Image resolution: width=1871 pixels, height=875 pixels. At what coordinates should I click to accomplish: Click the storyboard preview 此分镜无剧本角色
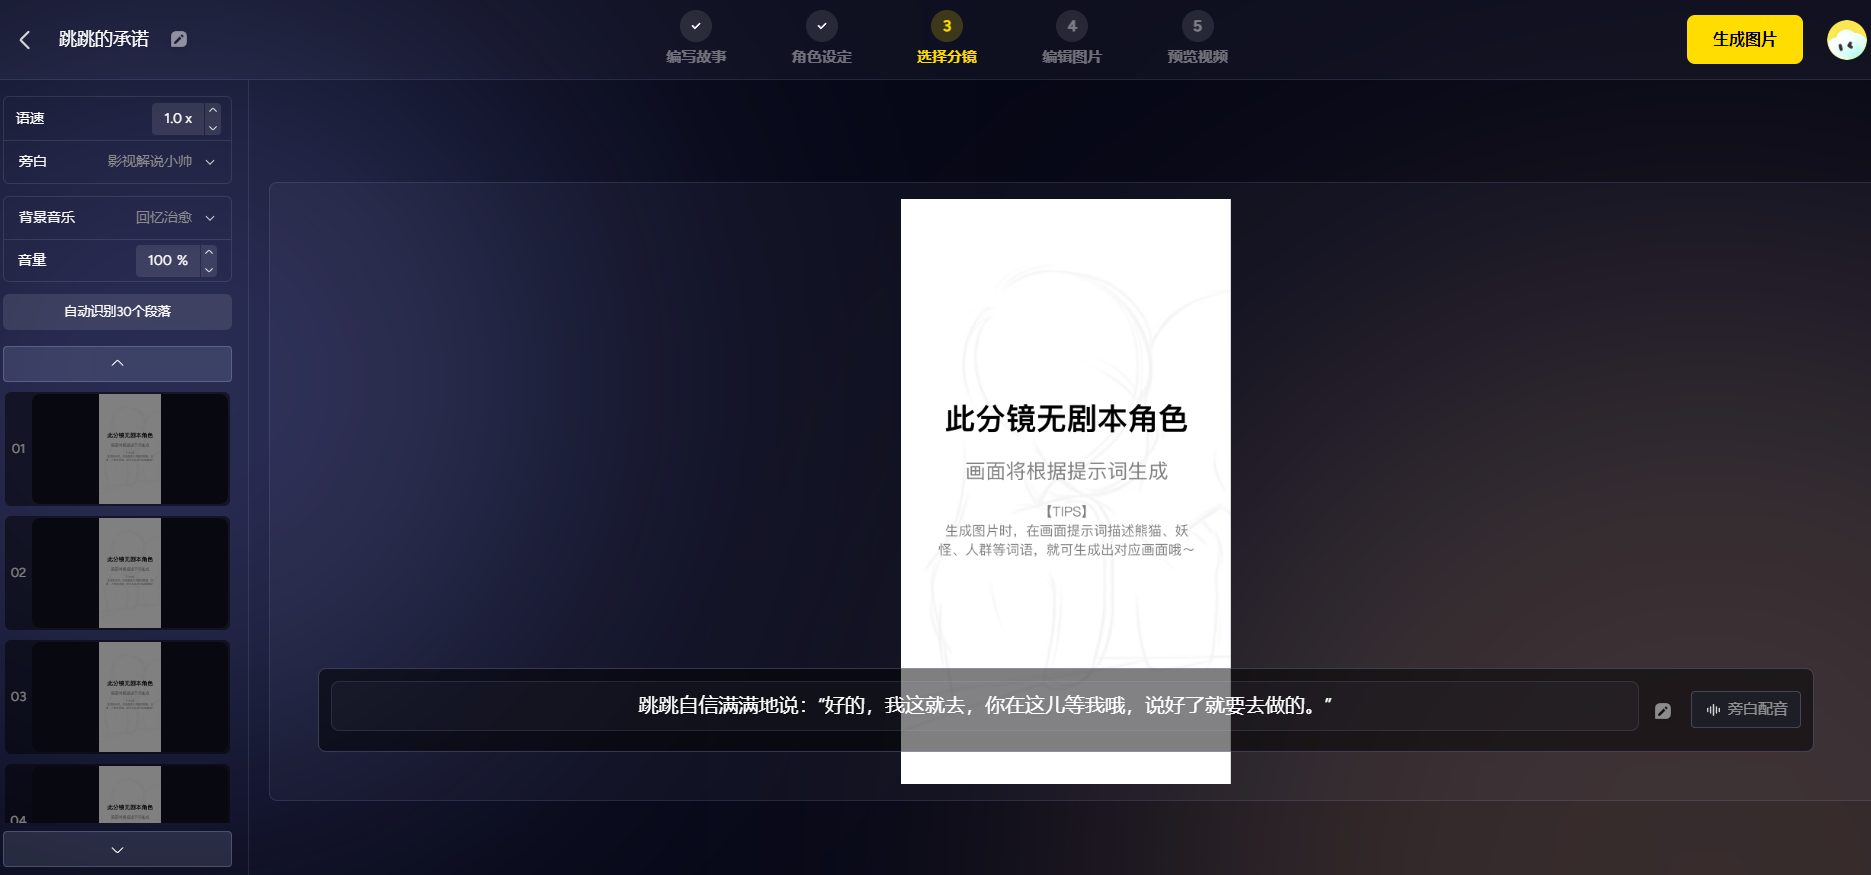point(1066,491)
